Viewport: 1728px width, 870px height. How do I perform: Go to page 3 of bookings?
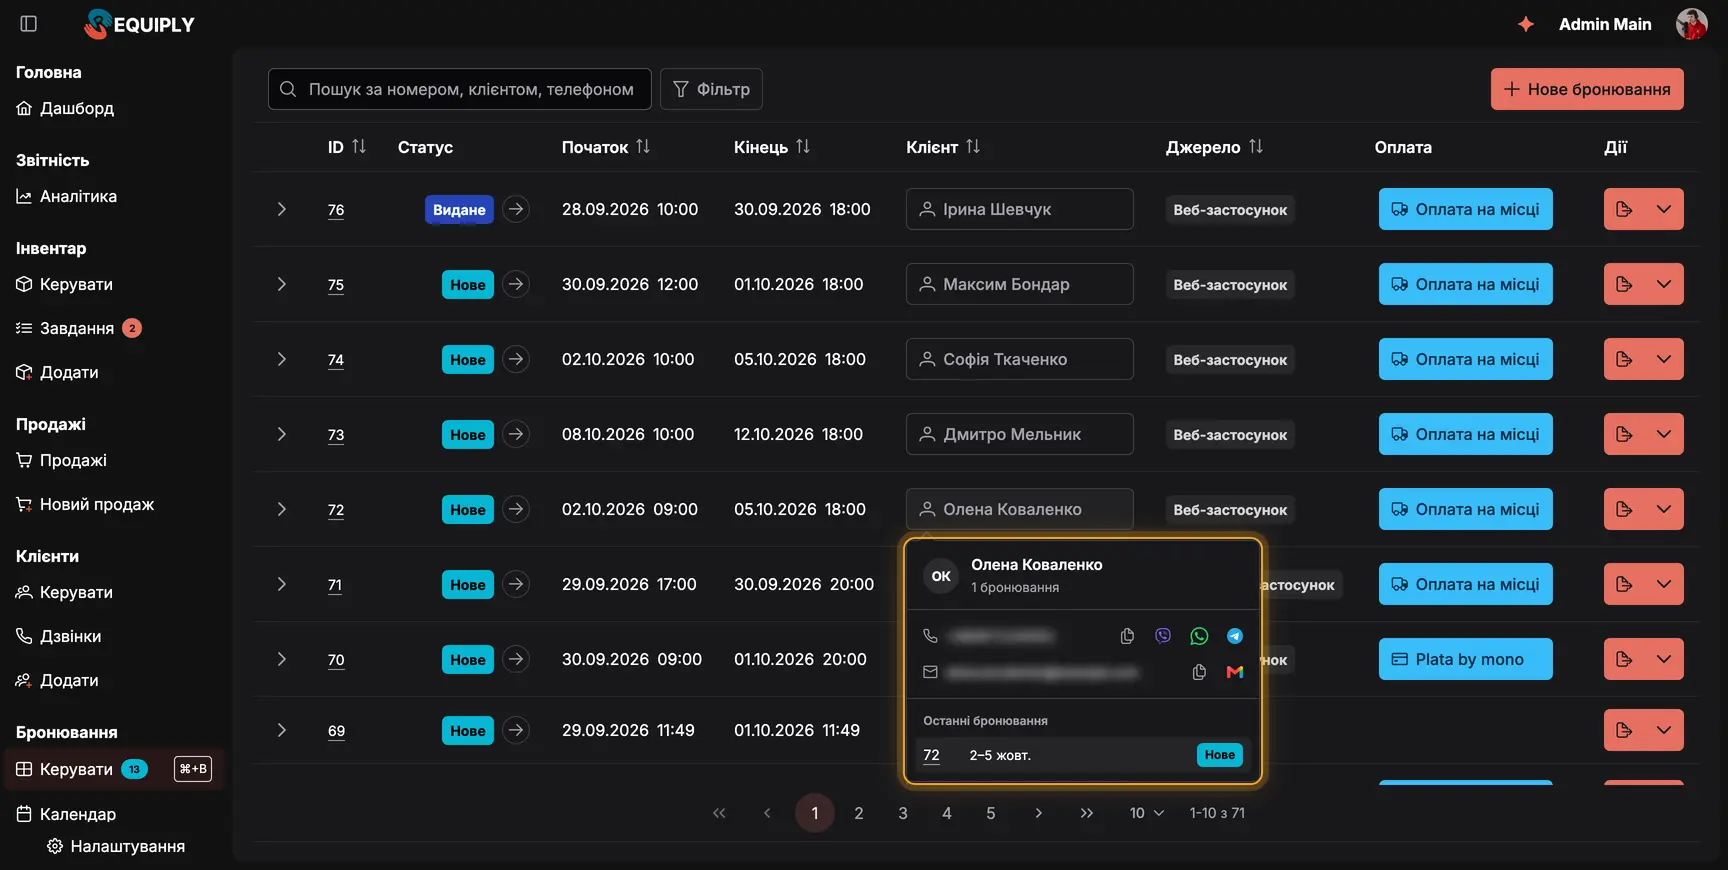point(903,813)
